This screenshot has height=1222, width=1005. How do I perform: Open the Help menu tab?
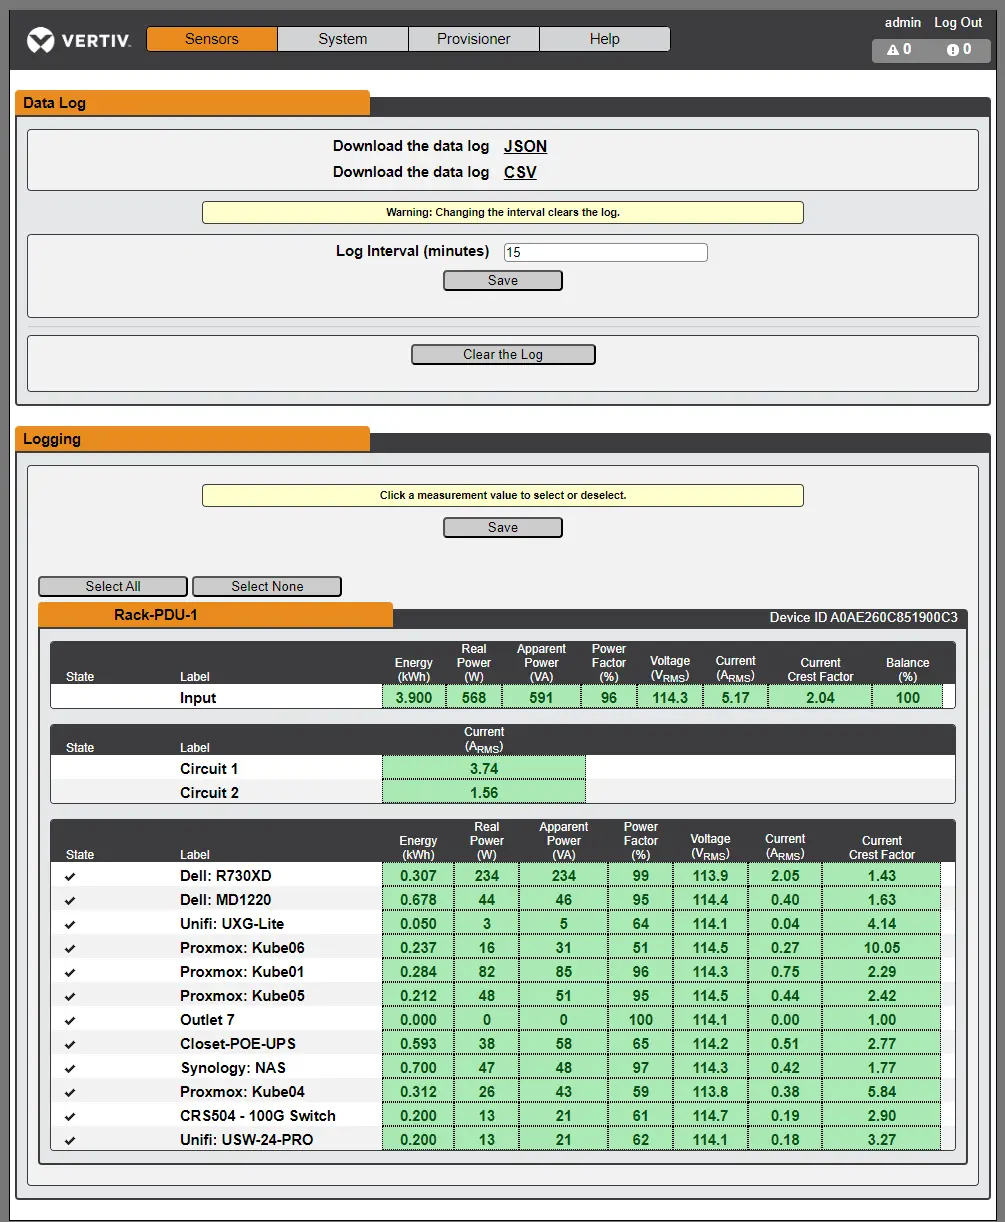604,39
